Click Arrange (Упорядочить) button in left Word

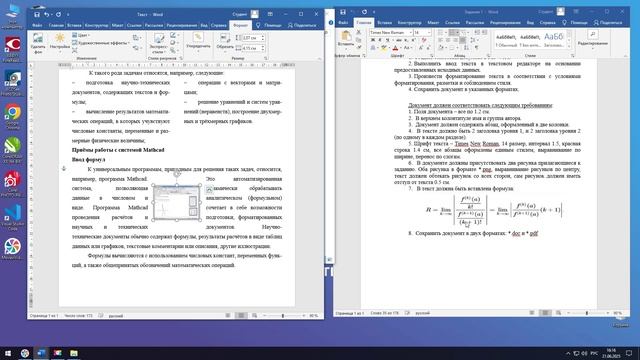[198, 42]
